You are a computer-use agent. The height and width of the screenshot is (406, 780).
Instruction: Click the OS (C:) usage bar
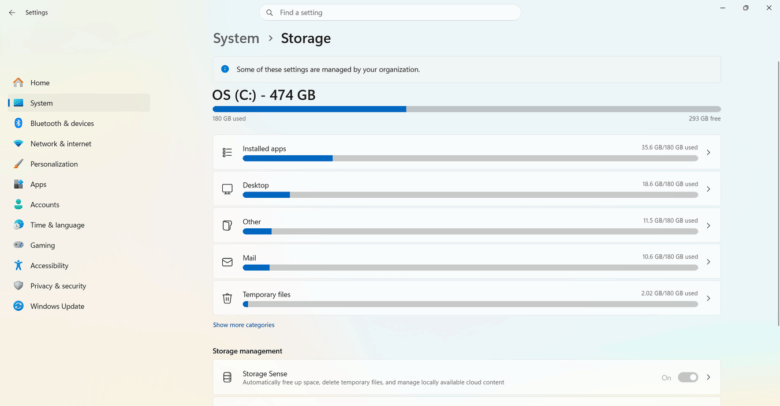coord(467,109)
